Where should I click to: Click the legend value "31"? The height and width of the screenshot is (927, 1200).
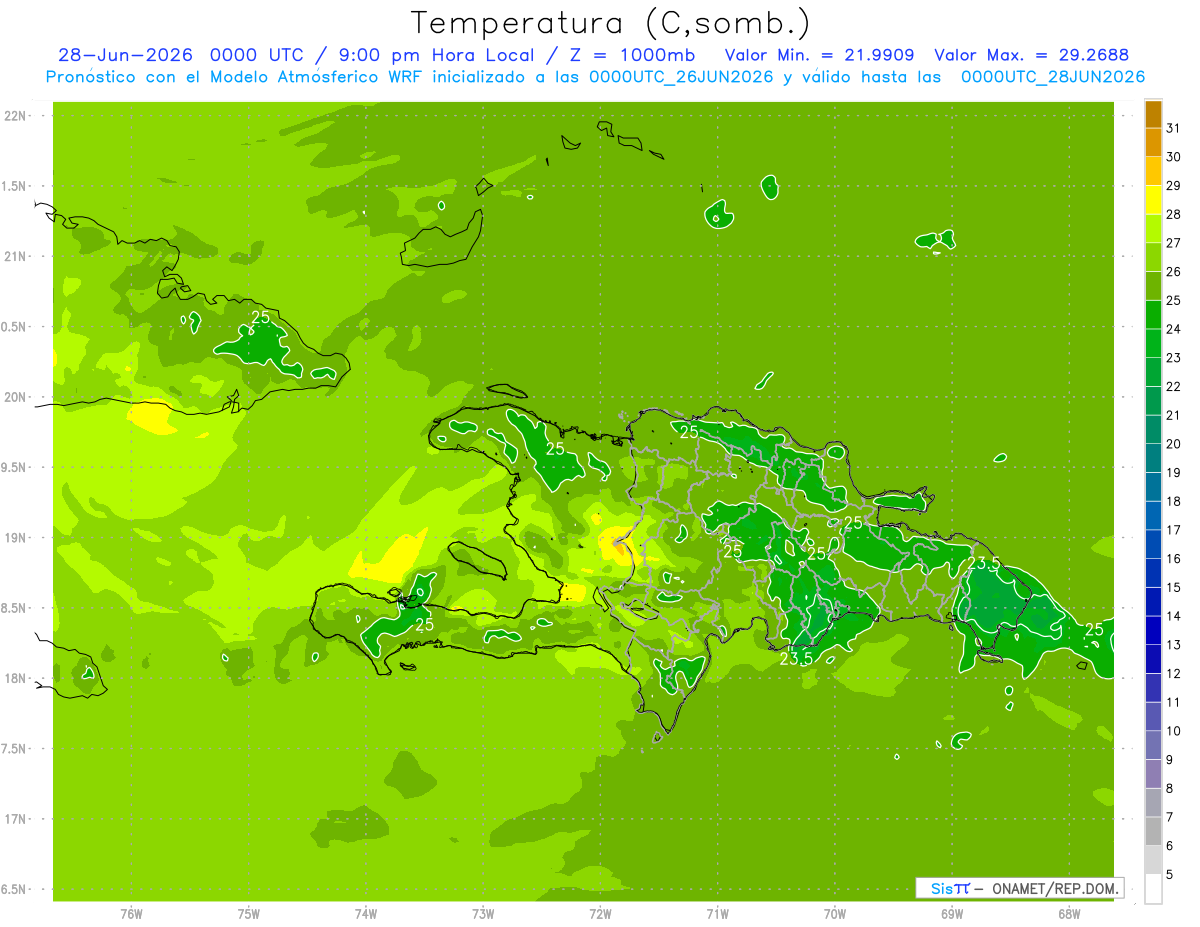1174,128
